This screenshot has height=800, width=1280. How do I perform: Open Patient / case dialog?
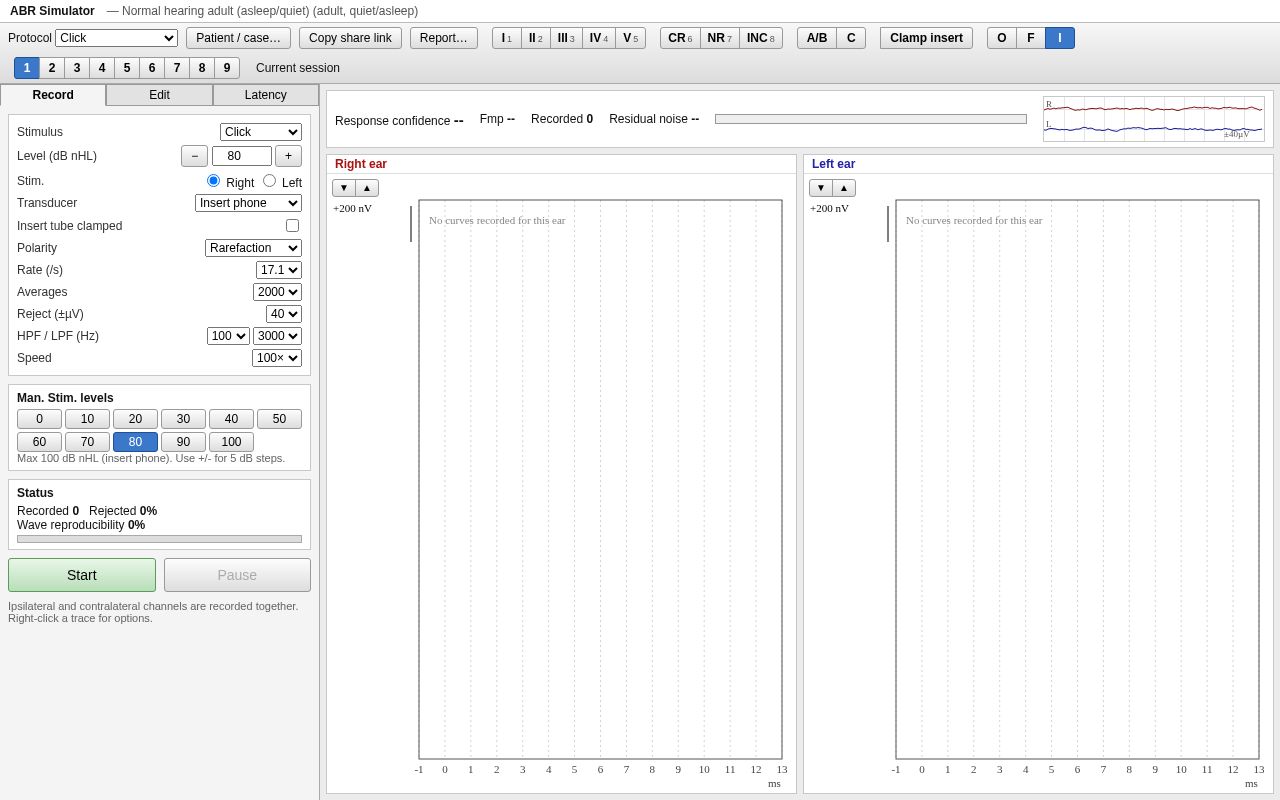point(238,38)
